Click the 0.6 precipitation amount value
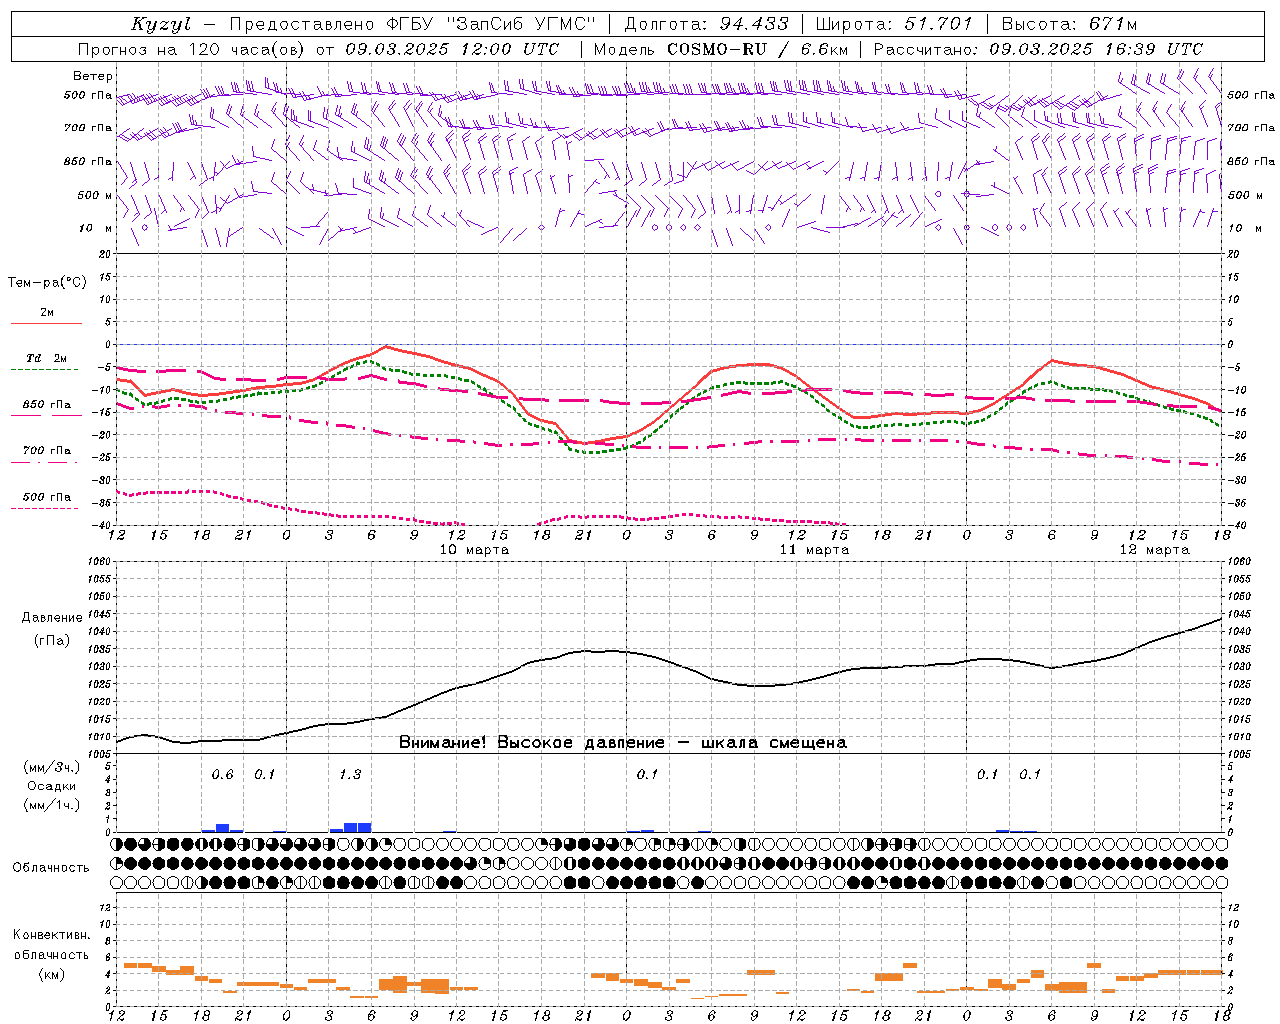Viewport: 1280px width, 1024px height. pyautogui.click(x=222, y=774)
